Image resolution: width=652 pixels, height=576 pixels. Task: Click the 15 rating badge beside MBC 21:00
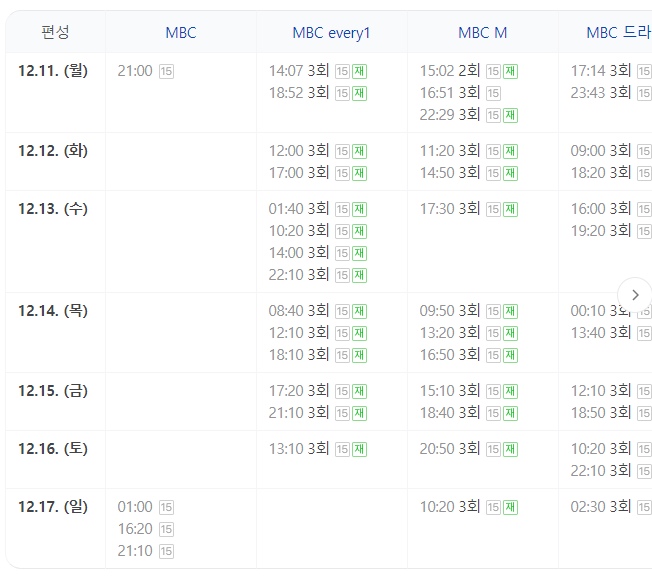coord(166,72)
